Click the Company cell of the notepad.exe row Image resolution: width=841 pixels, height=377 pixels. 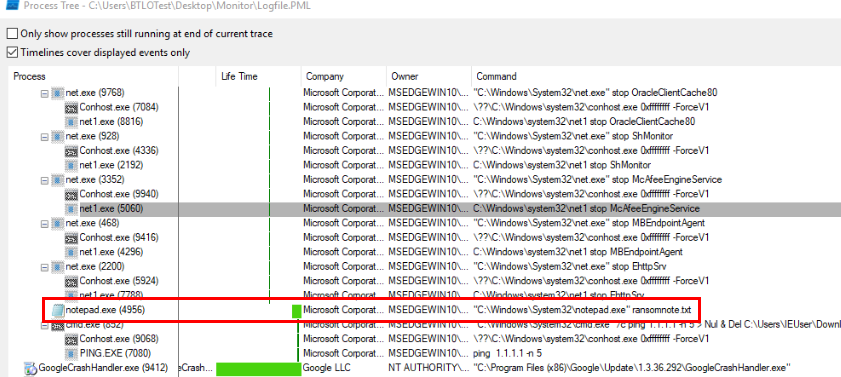coord(343,310)
